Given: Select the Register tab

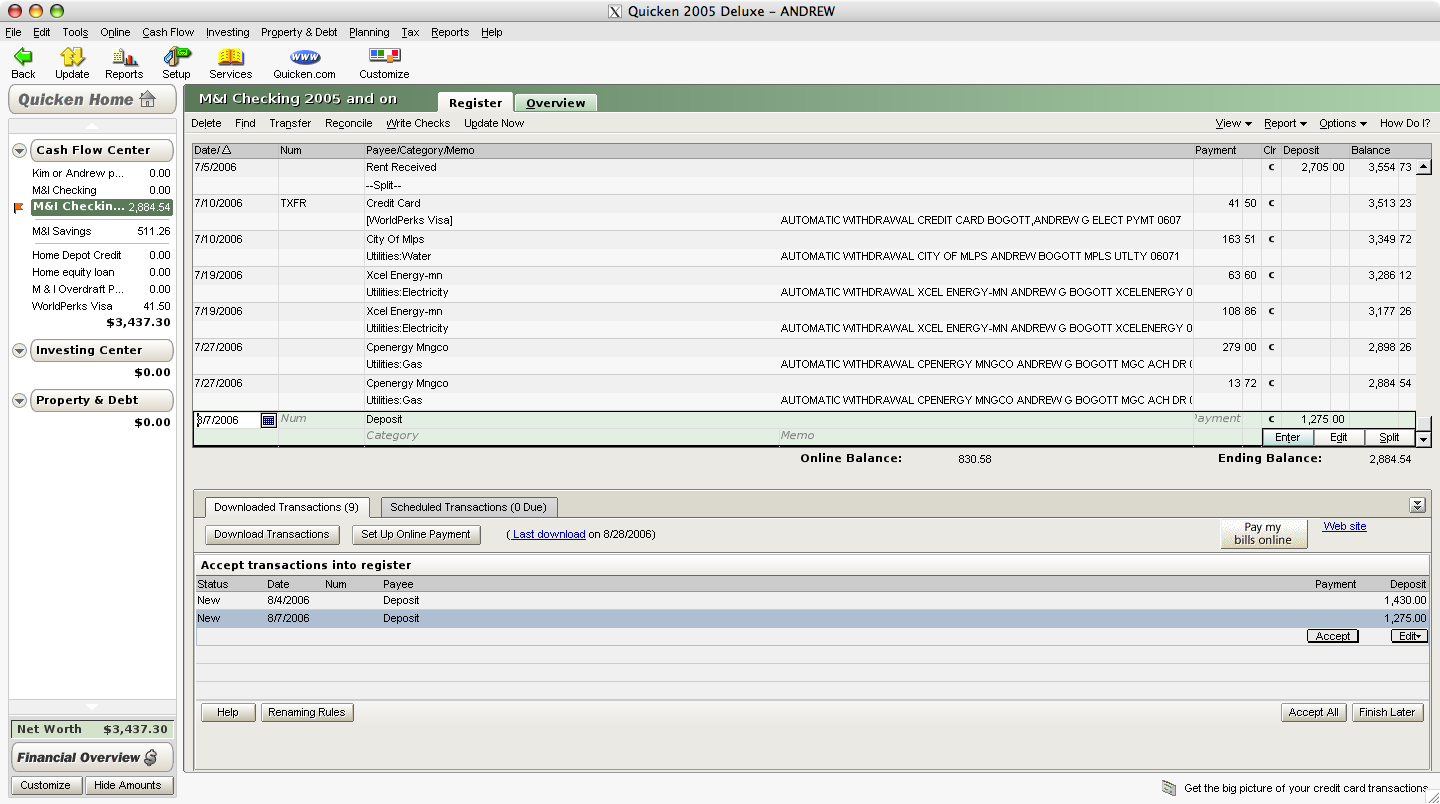Looking at the screenshot, I should click(x=475, y=102).
